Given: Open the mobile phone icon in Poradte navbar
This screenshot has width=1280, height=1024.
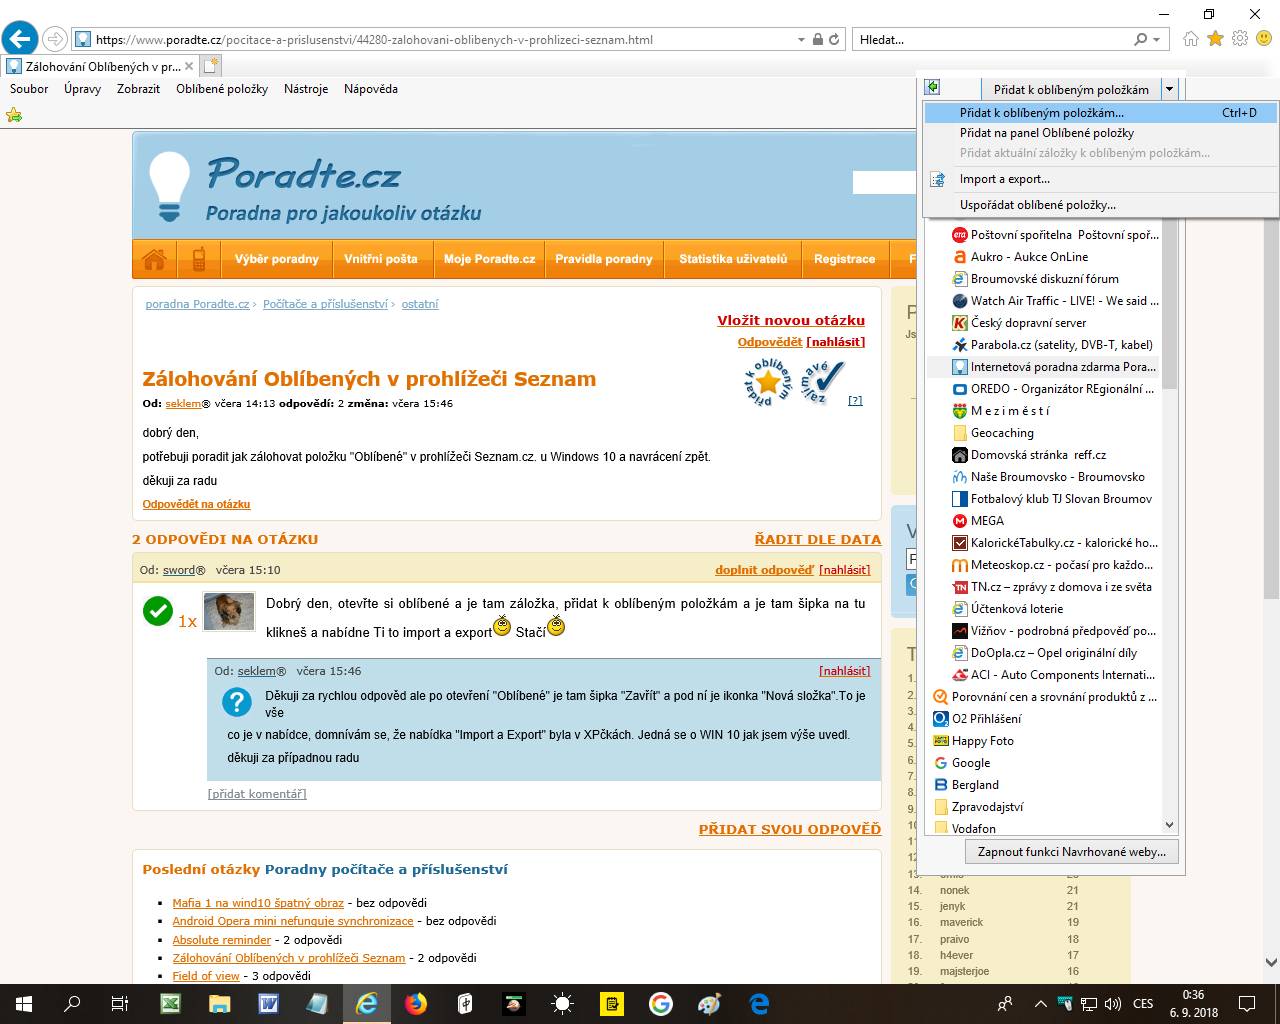Looking at the screenshot, I should (199, 259).
